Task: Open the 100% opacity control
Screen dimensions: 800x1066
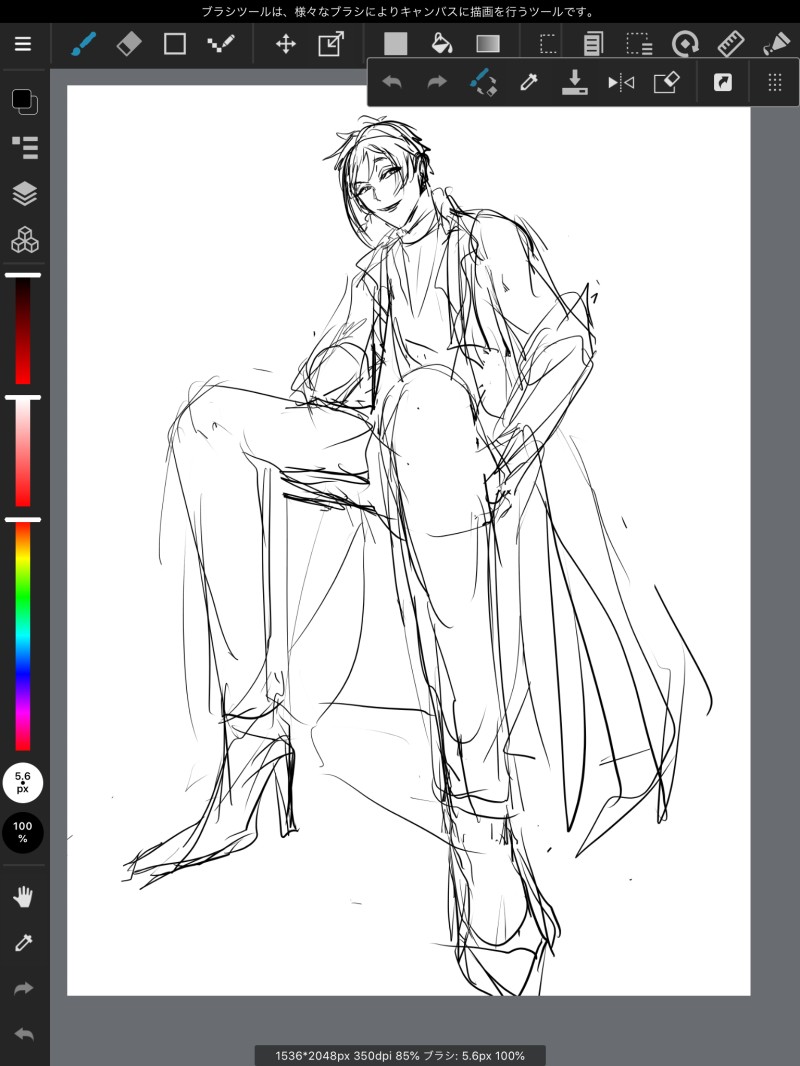Action: (x=22, y=832)
